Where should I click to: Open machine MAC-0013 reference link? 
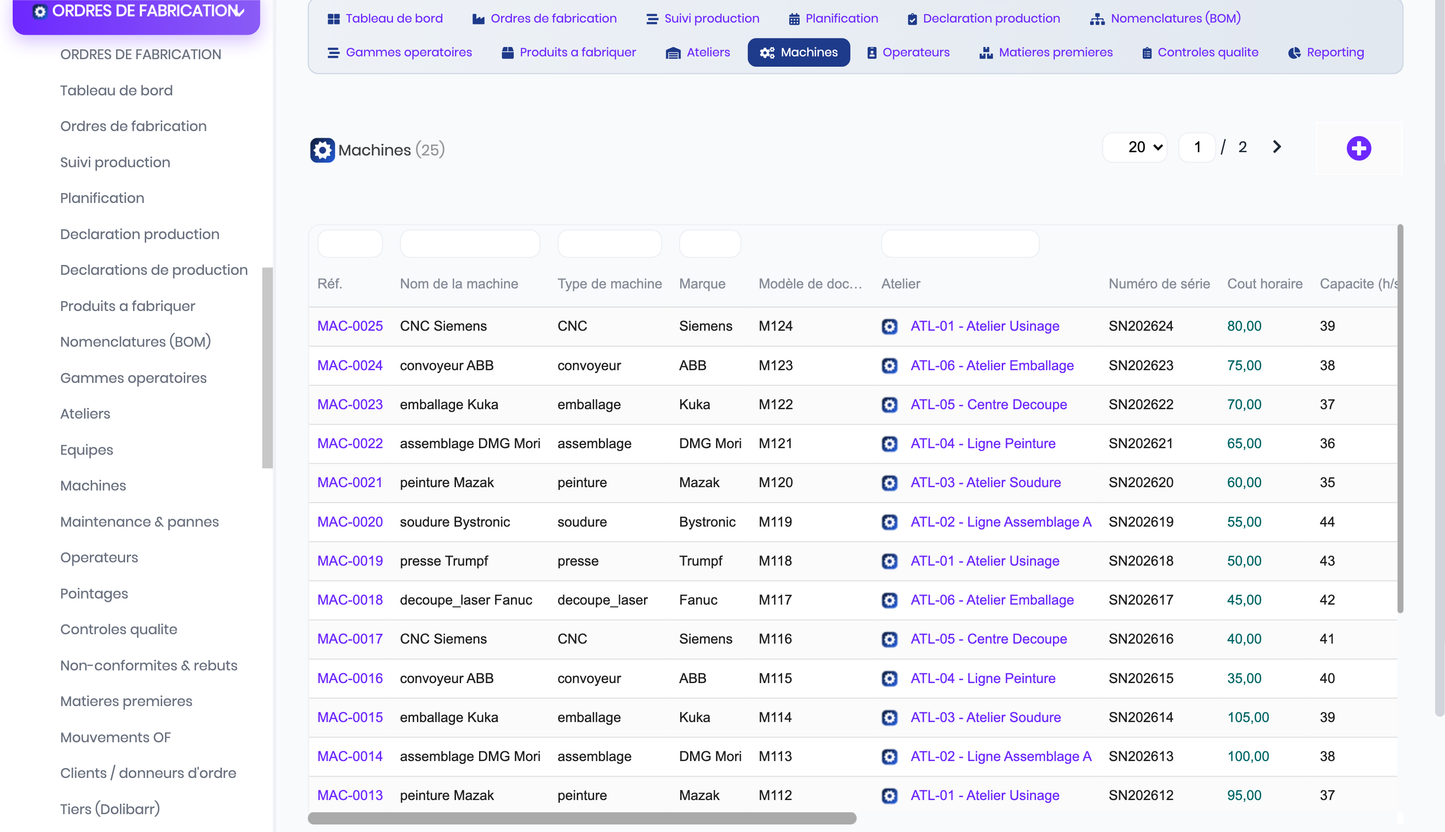click(x=350, y=796)
